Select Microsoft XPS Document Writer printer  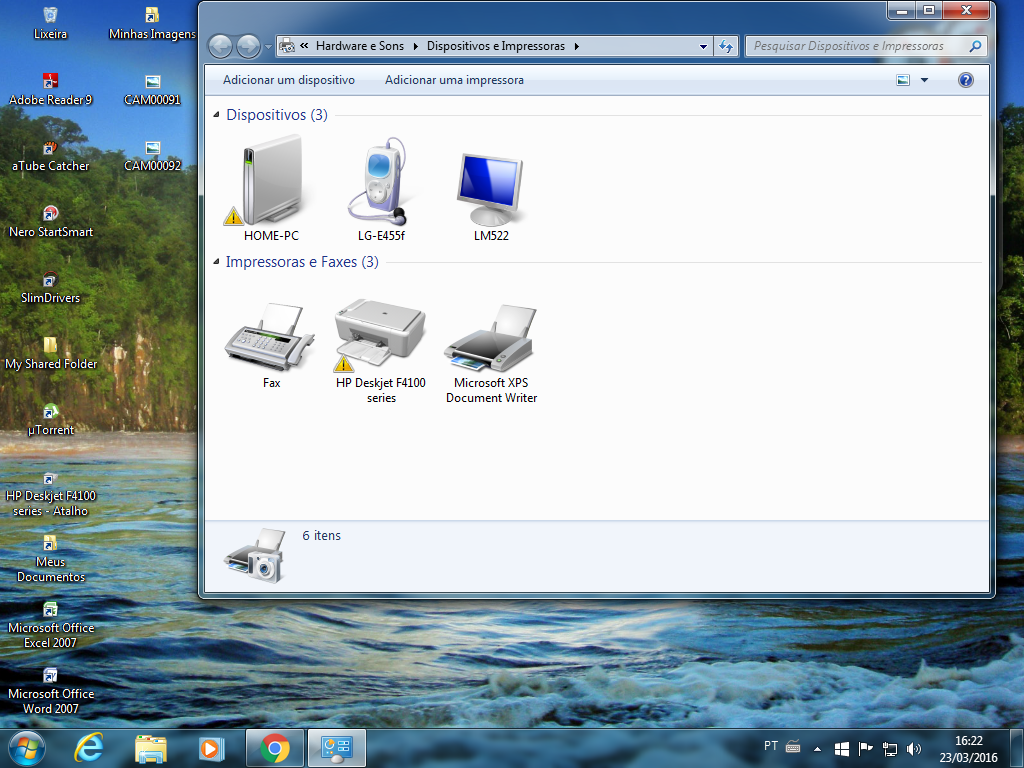[491, 353]
